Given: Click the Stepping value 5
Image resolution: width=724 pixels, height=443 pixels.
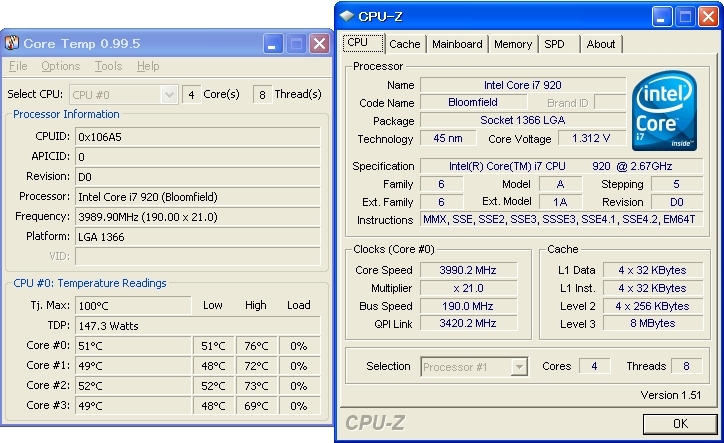Looking at the screenshot, I should [677, 184].
